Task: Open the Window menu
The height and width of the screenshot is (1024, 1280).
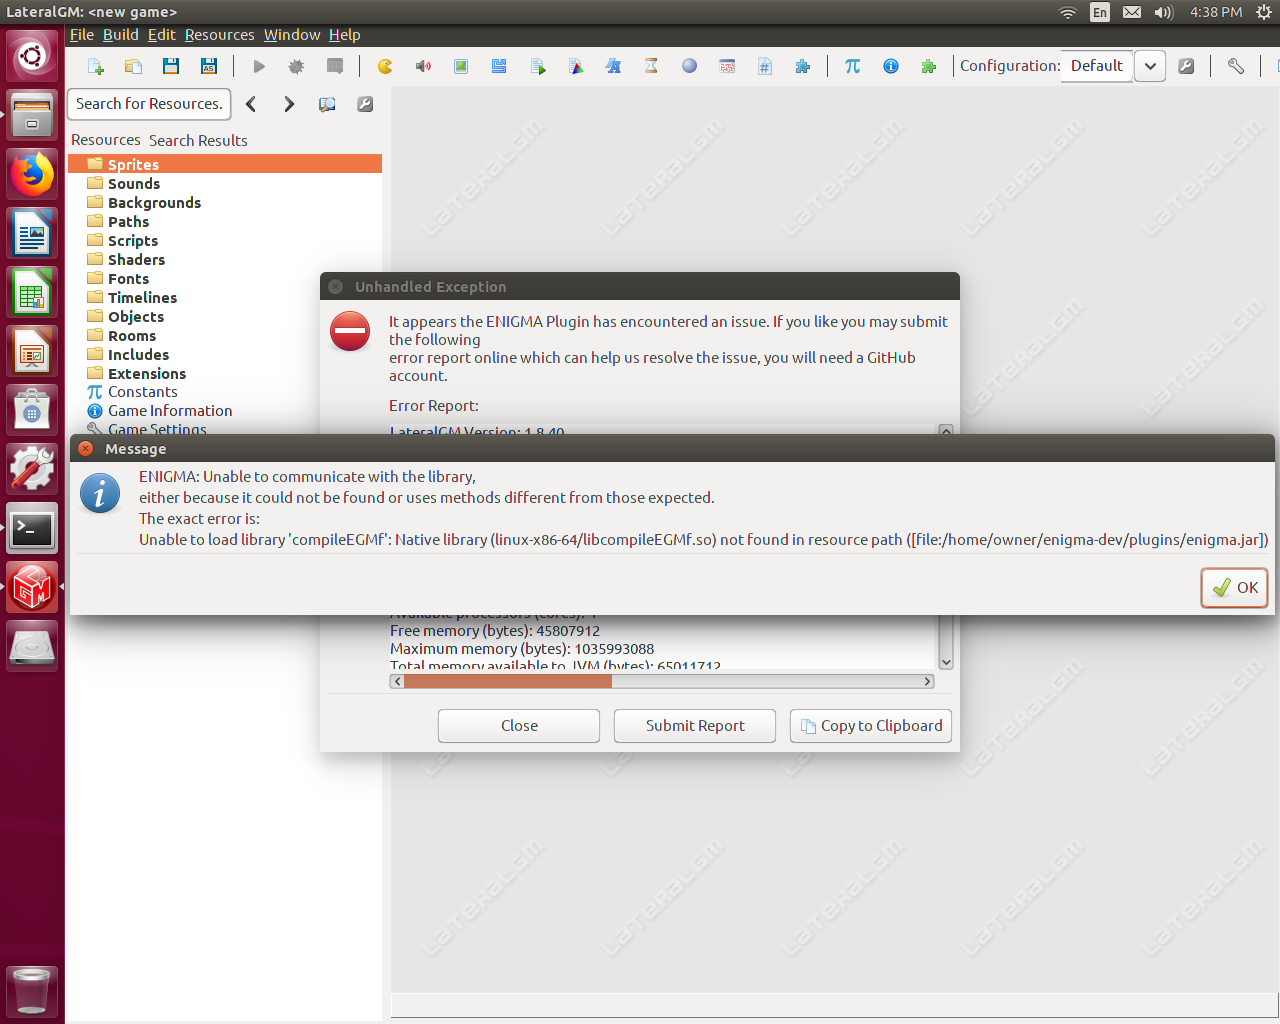Action: pyautogui.click(x=292, y=35)
